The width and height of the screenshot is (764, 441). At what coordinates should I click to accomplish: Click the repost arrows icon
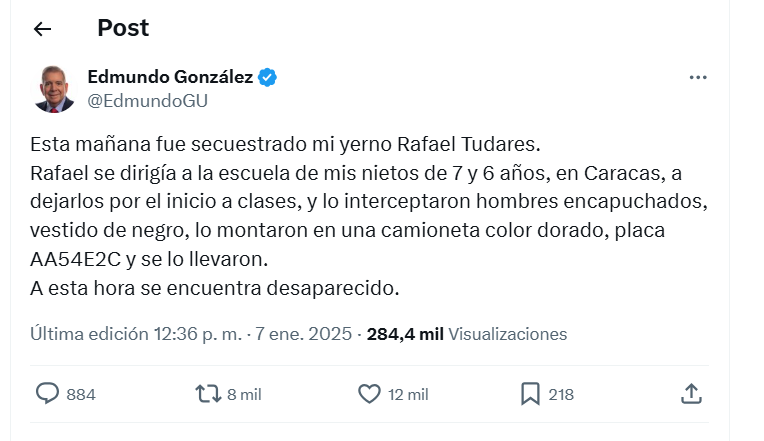point(208,394)
